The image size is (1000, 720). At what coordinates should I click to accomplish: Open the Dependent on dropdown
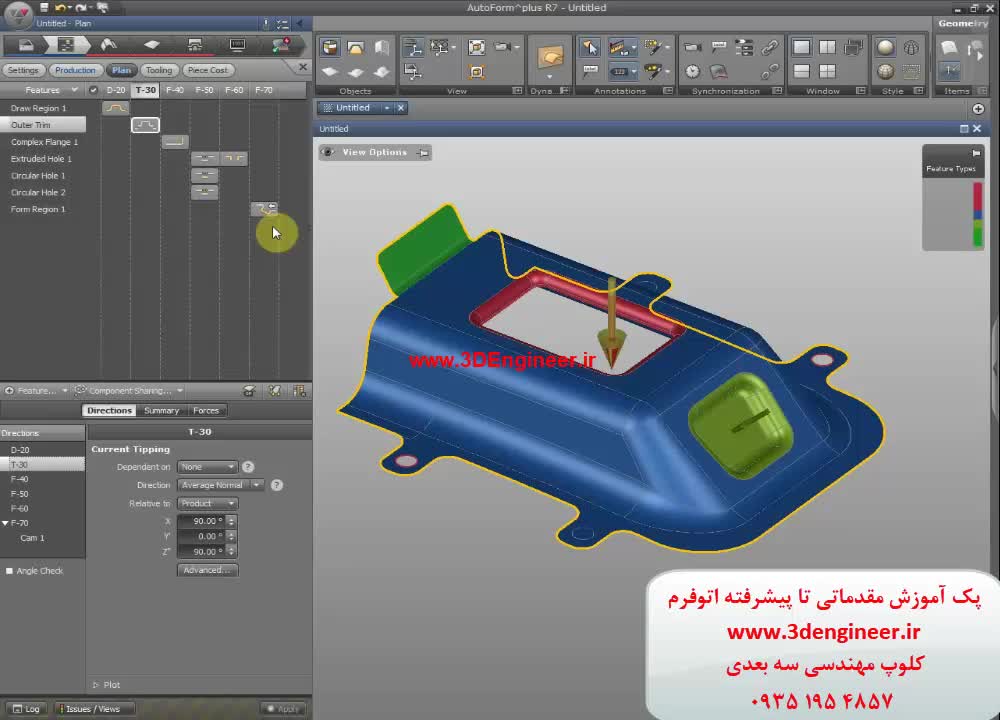[x=207, y=467]
